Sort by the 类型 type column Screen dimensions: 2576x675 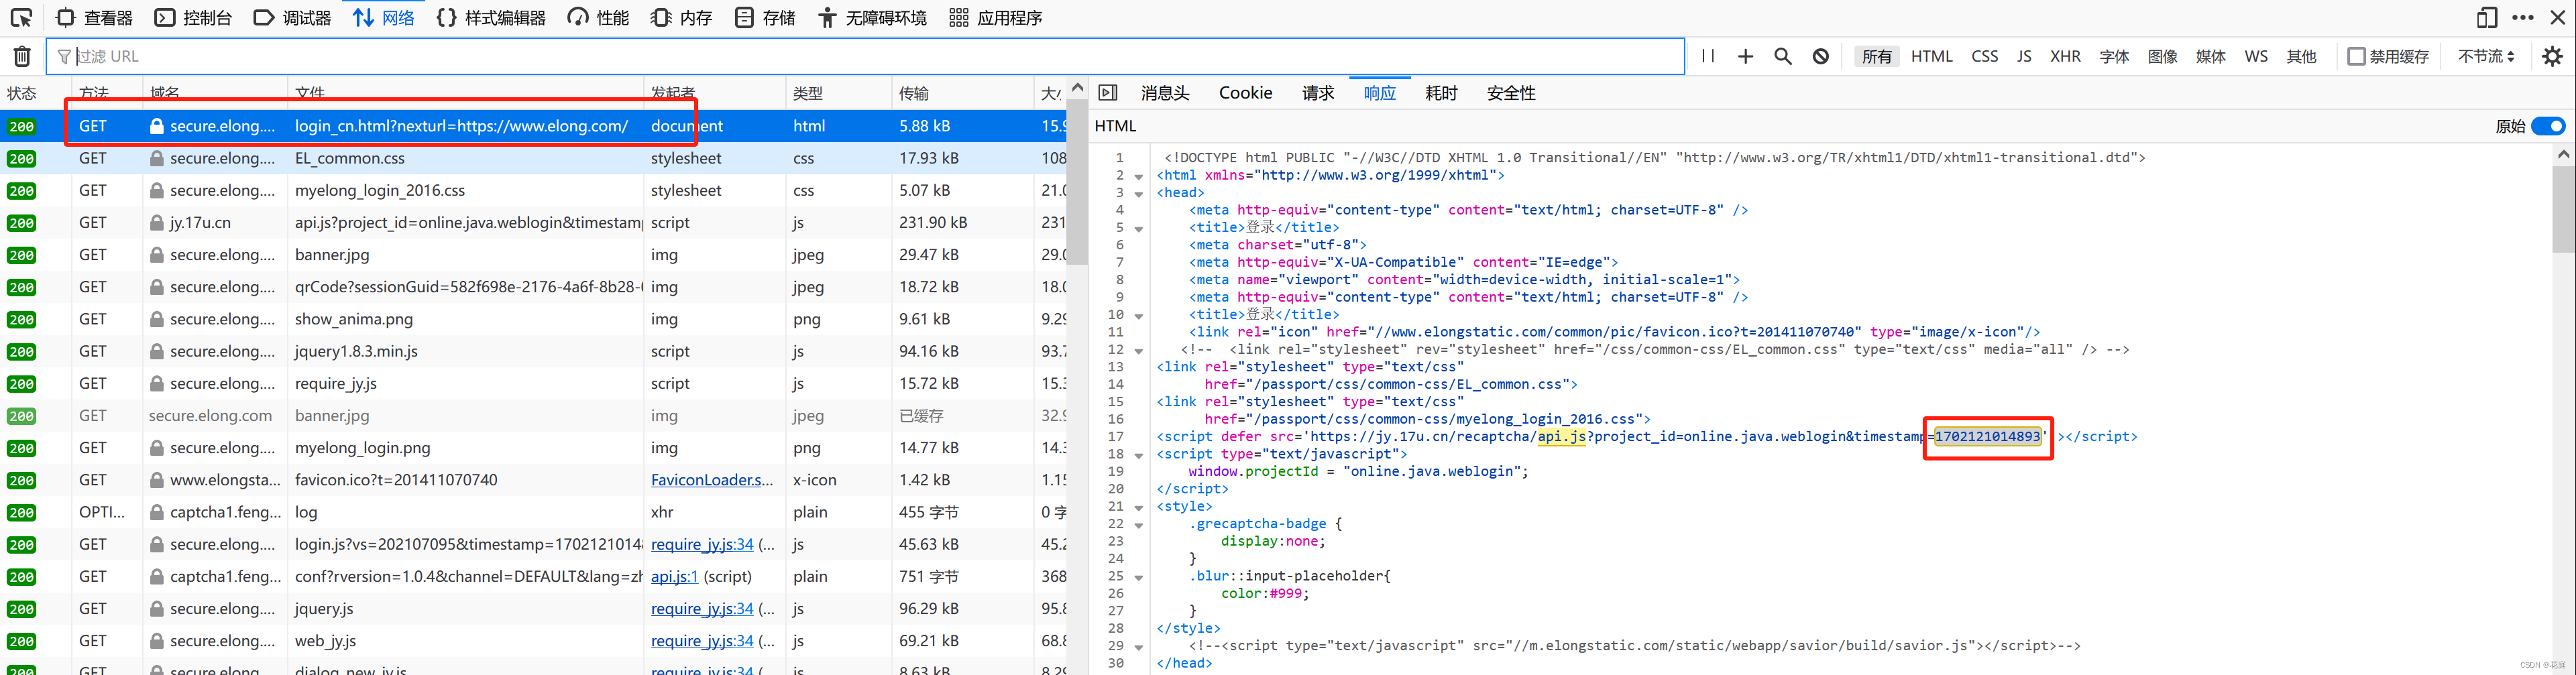point(837,93)
